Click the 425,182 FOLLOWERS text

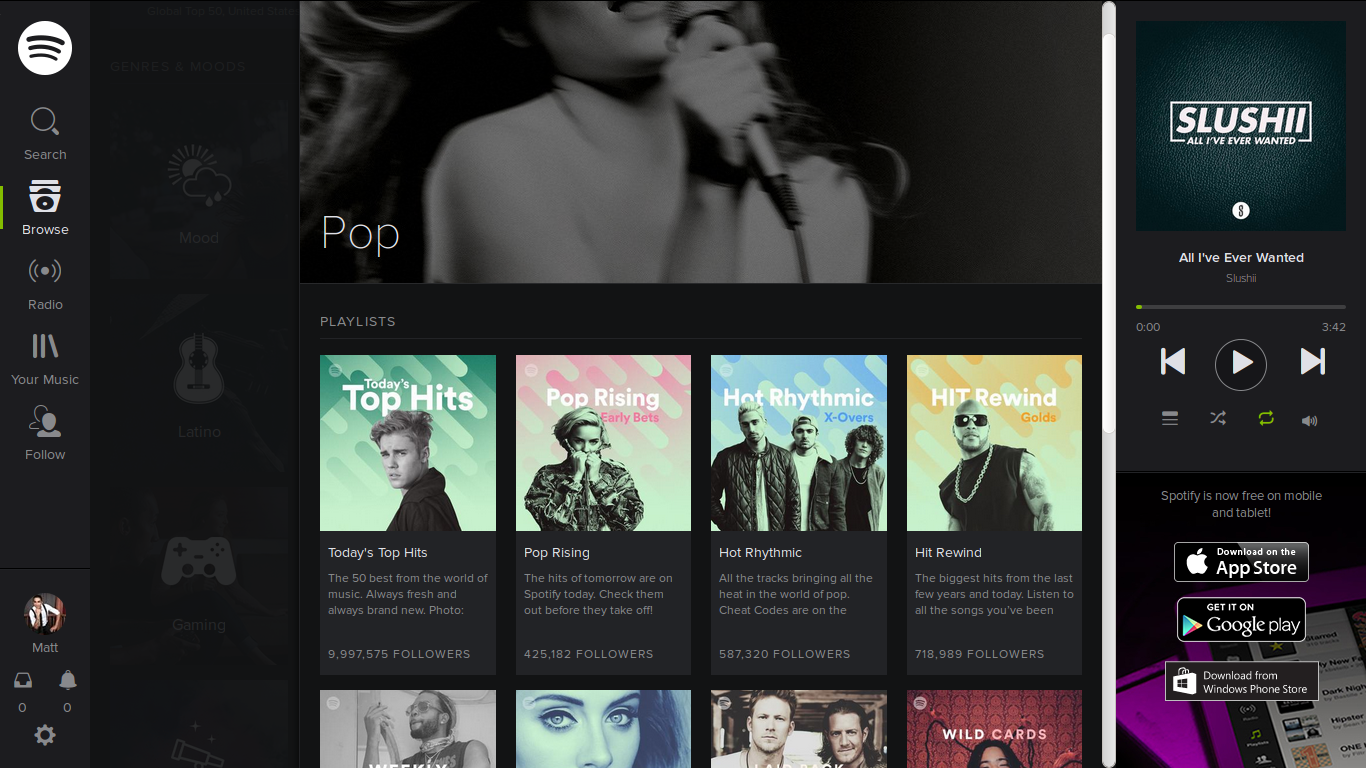coord(589,654)
